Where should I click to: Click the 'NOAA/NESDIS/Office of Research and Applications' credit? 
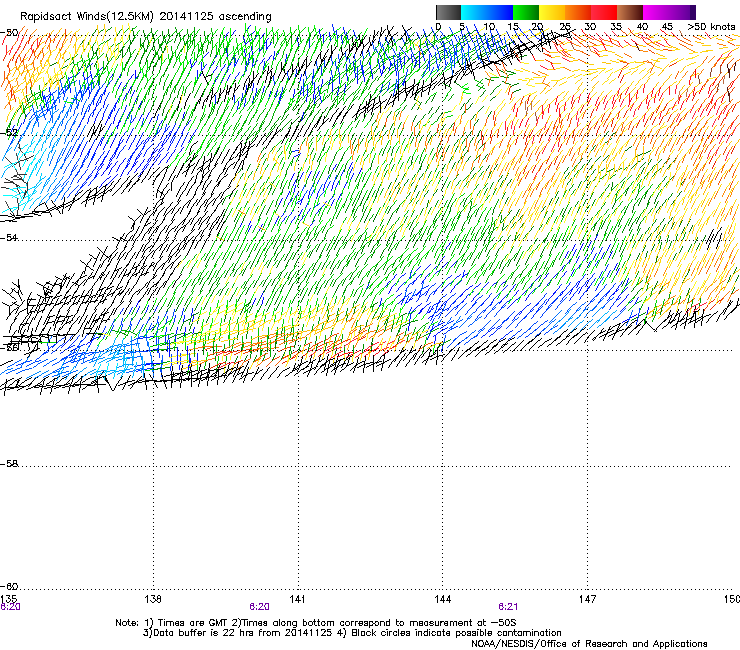[x=589, y=644]
